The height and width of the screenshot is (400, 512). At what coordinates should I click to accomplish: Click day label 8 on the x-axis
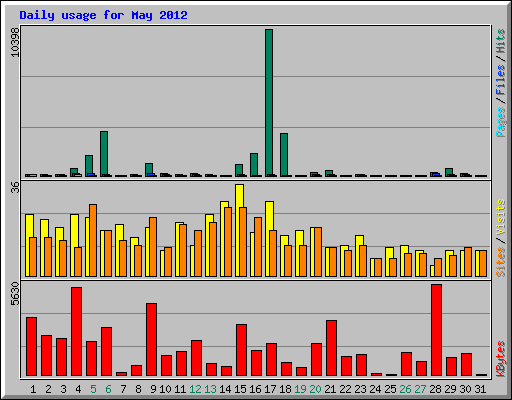coord(138,389)
